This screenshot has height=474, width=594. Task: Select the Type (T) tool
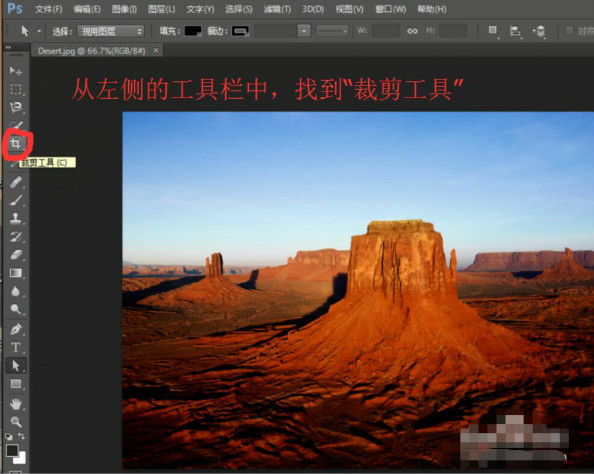[16, 347]
